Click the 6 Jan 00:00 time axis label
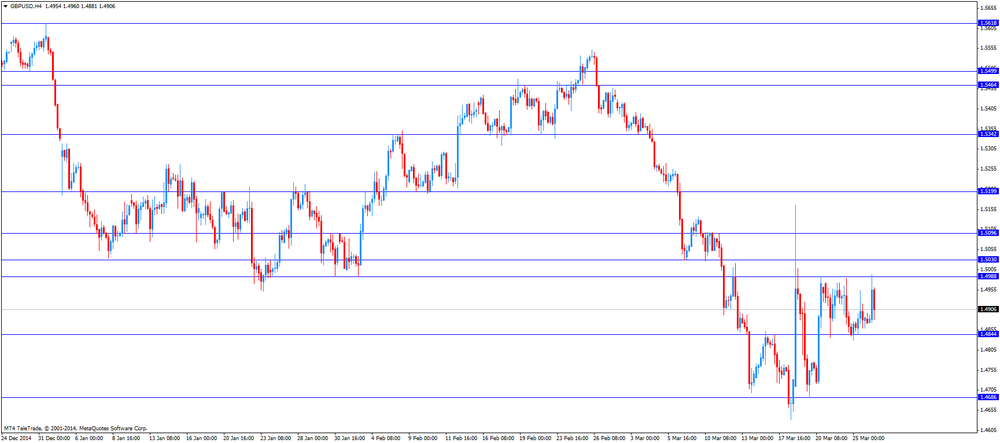Image resolution: width=1000 pixels, height=443 pixels. click(x=89, y=439)
